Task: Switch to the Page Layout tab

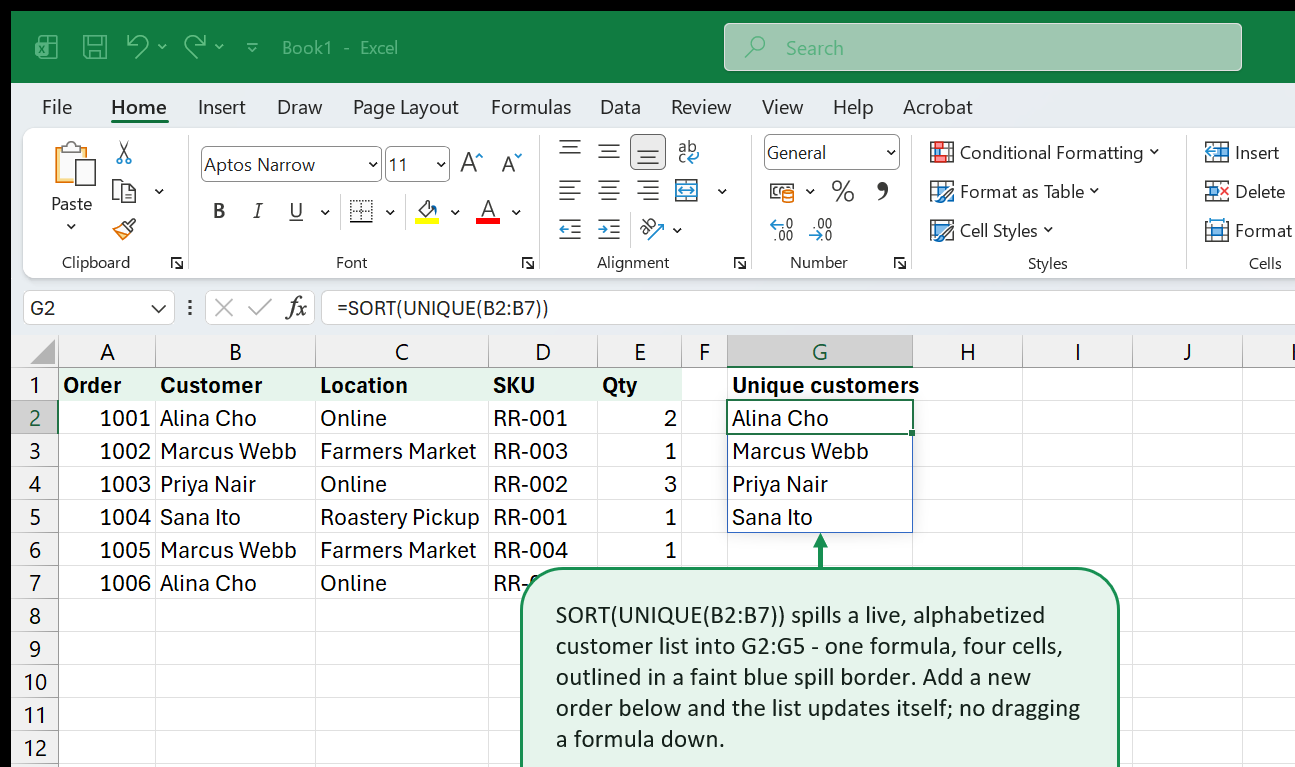Action: tap(406, 107)
